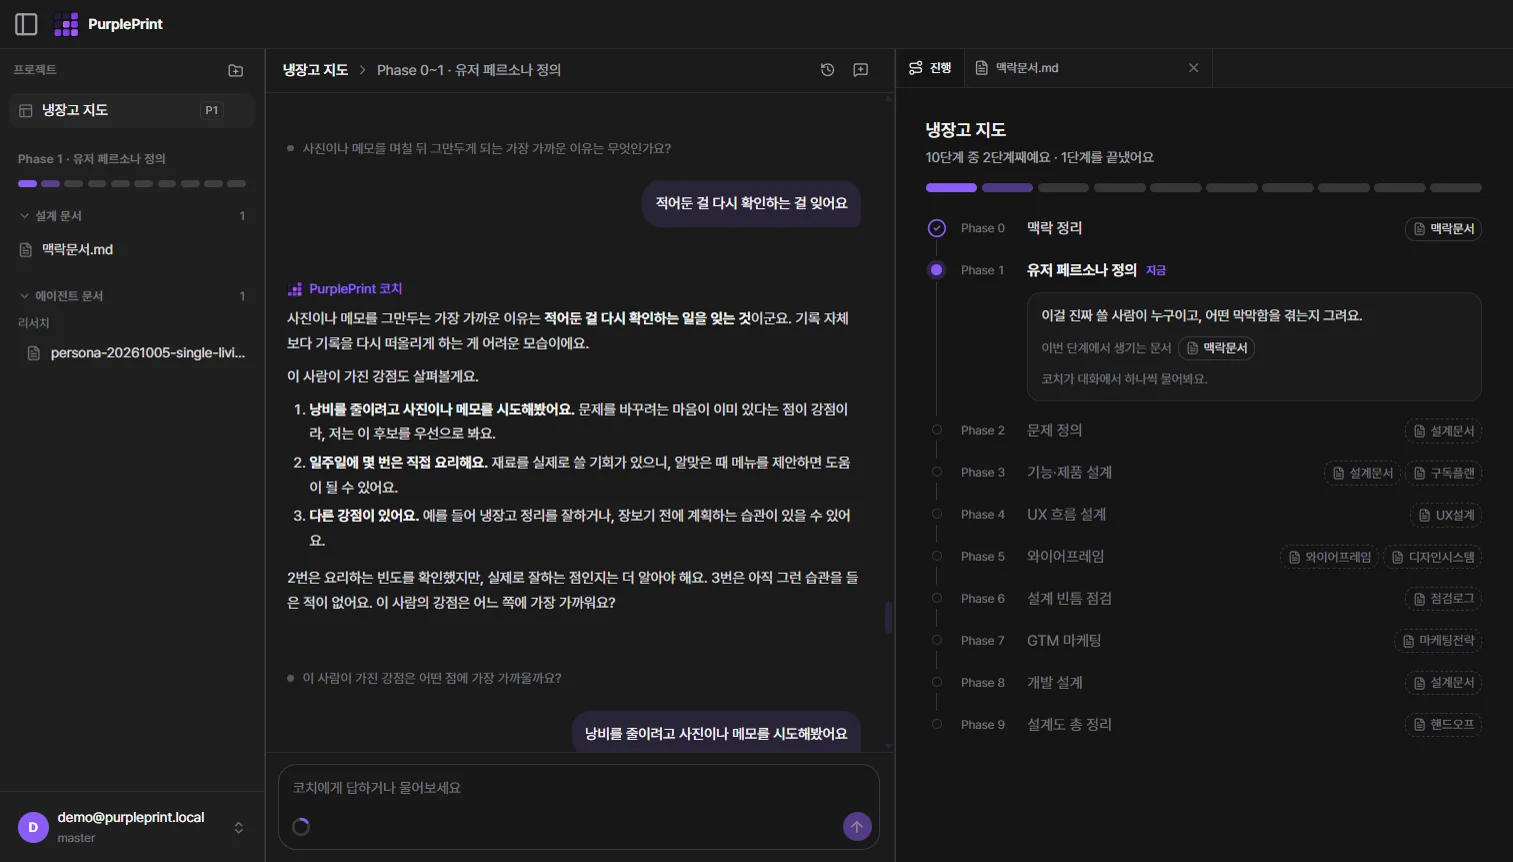Click the 맥락문서.md file icon in sidebar
Image resolution: width=1513 pixels, height=862 pixels.
26,250
